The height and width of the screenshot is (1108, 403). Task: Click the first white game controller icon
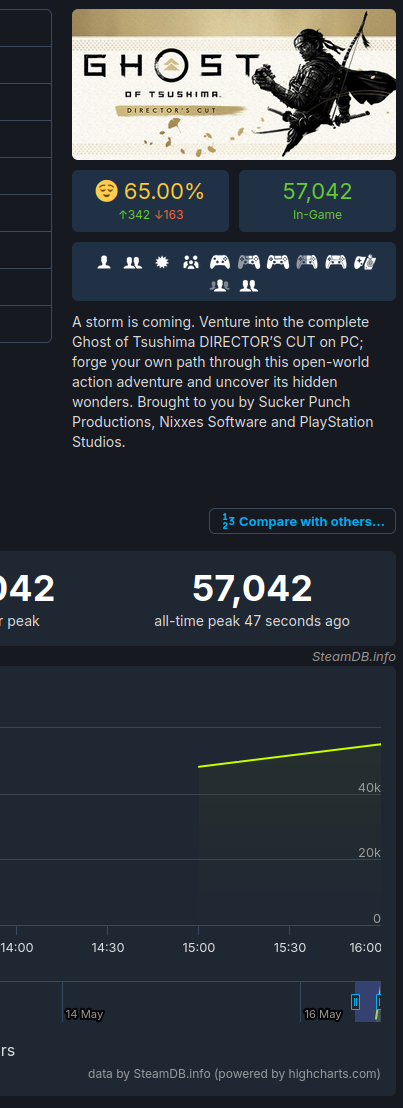(220, 263)
